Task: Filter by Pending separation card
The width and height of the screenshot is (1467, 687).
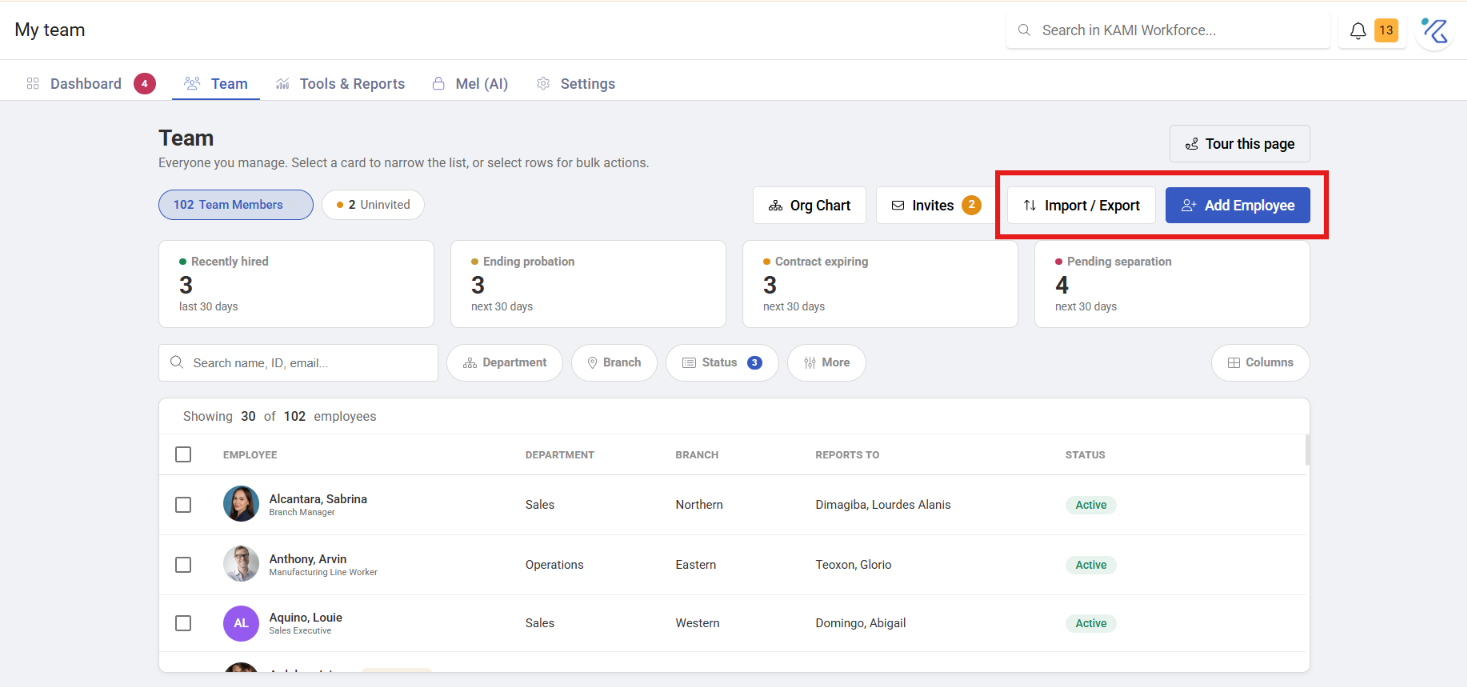Action: tap(1172, 284)
